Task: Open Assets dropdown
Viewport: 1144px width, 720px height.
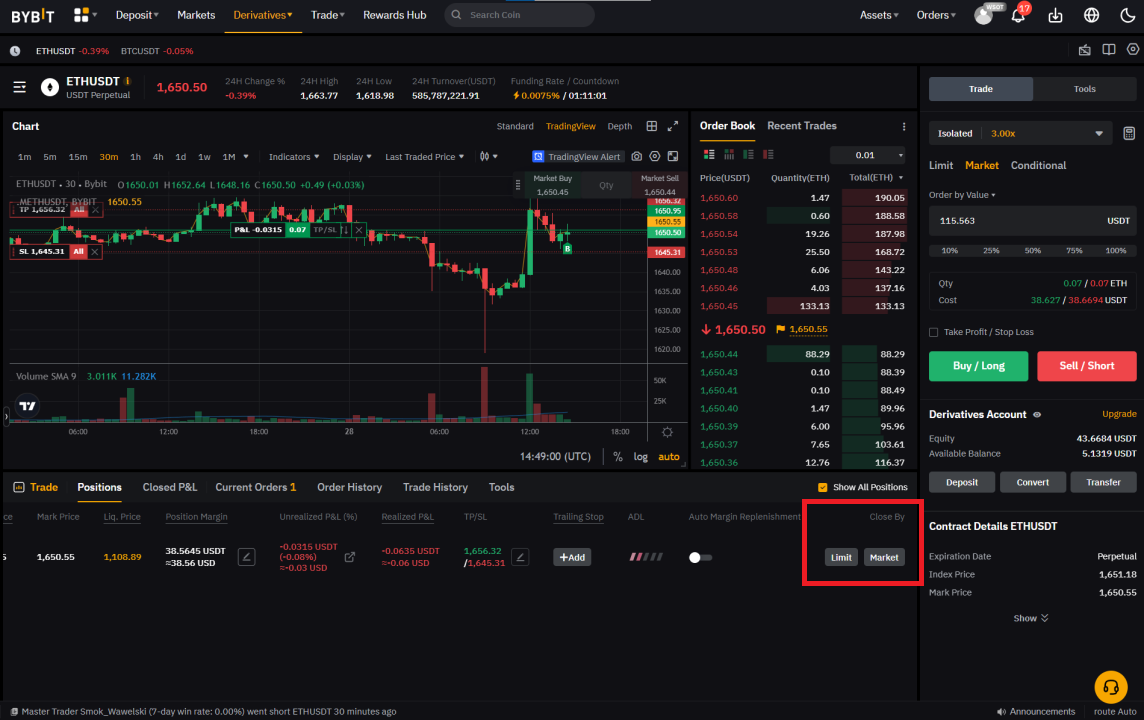Action: click(x=878, y=15)
